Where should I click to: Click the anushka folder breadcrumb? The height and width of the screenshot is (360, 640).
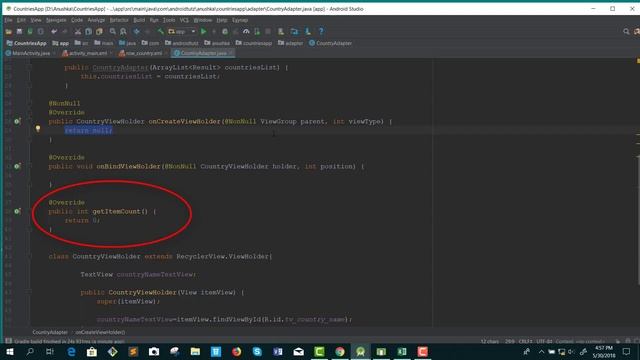tap(217, 43)
